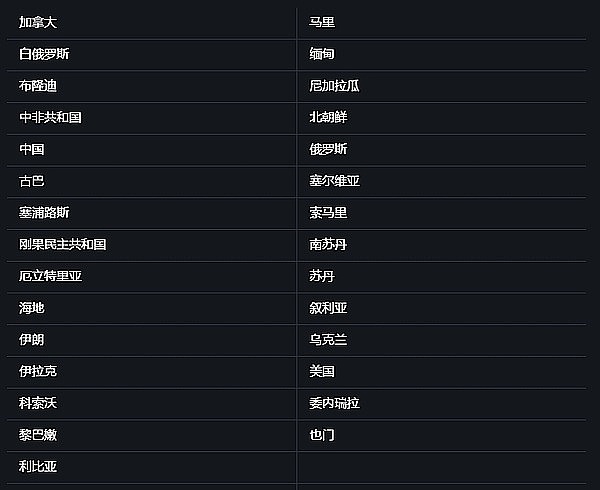Select the 白俄罗斯 entry
The image size is (600, 490).
[x=45, y=54]
